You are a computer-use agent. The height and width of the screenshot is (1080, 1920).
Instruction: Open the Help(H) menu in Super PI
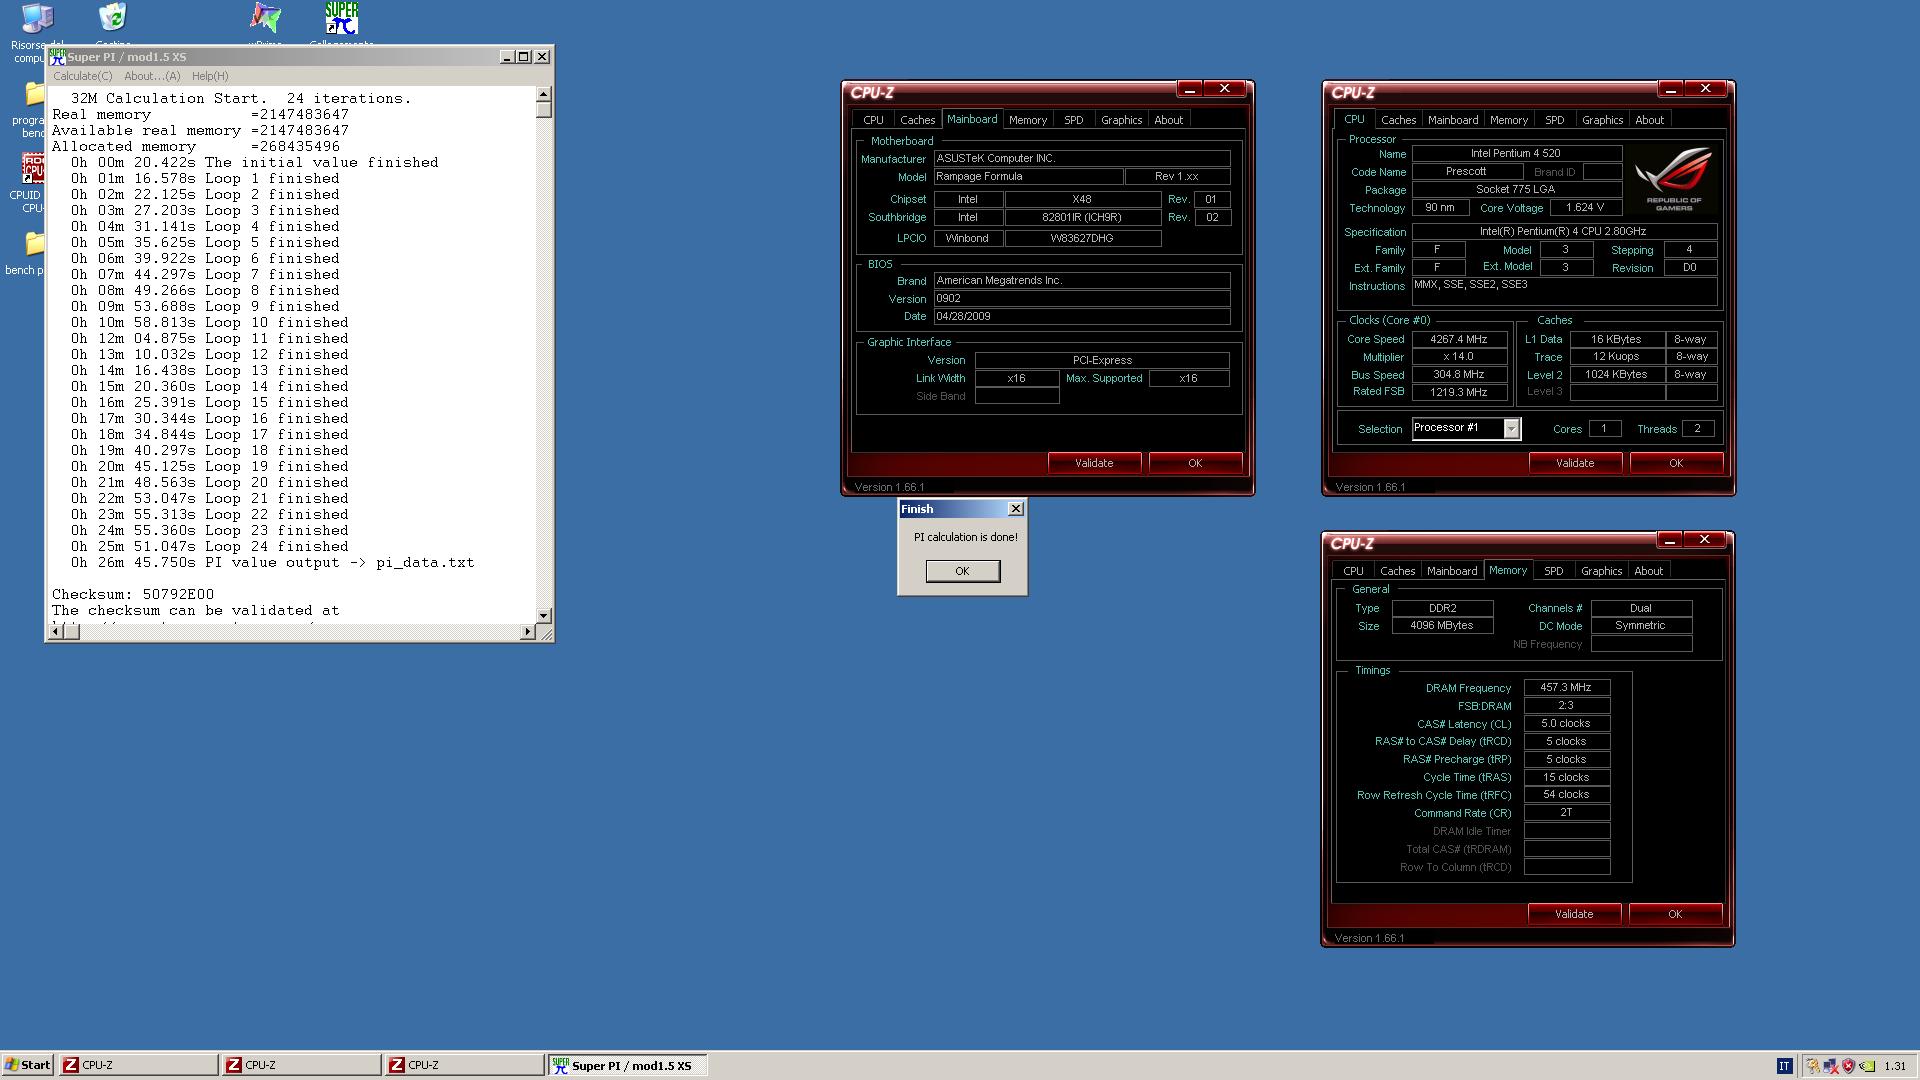pyautogui.click(x=210, y=76)
